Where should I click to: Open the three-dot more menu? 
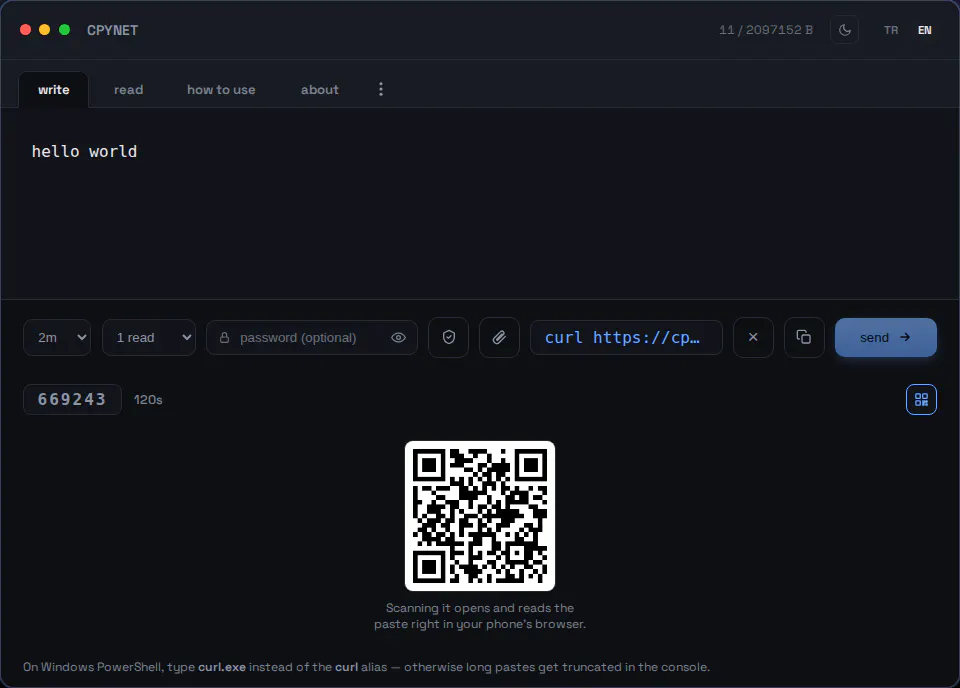[381, 89]
